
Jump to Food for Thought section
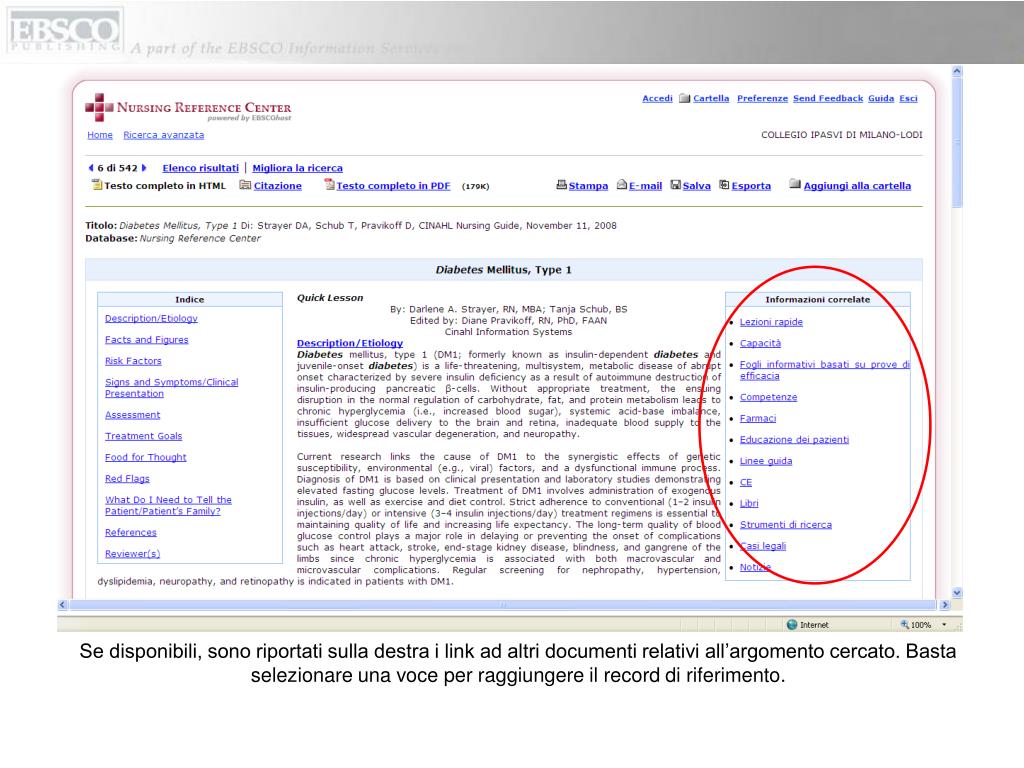tap(146, 457)
